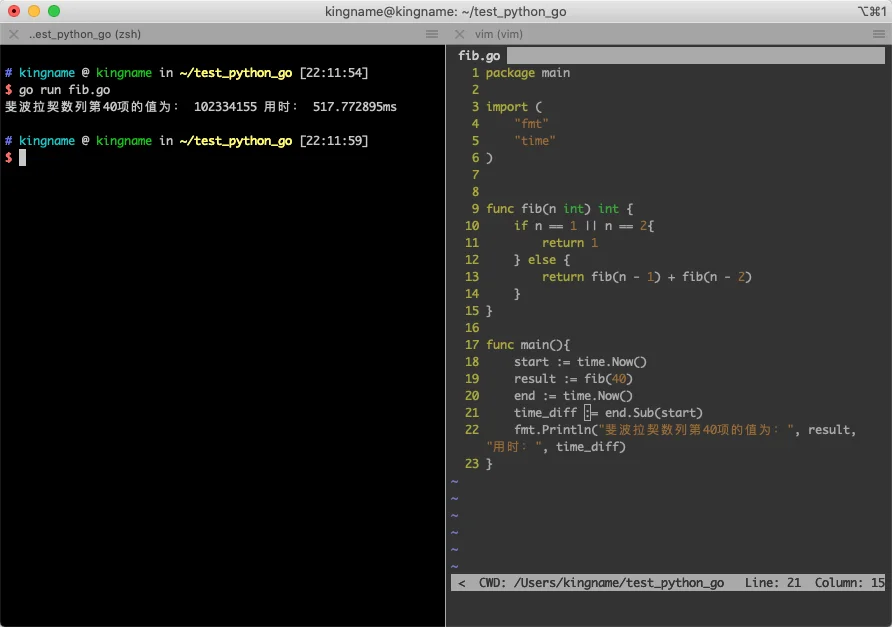Click the fib.go tab in vim
The width and height of the screenshot is (892, 627).
pyautogui.click(x=479, y=56)
